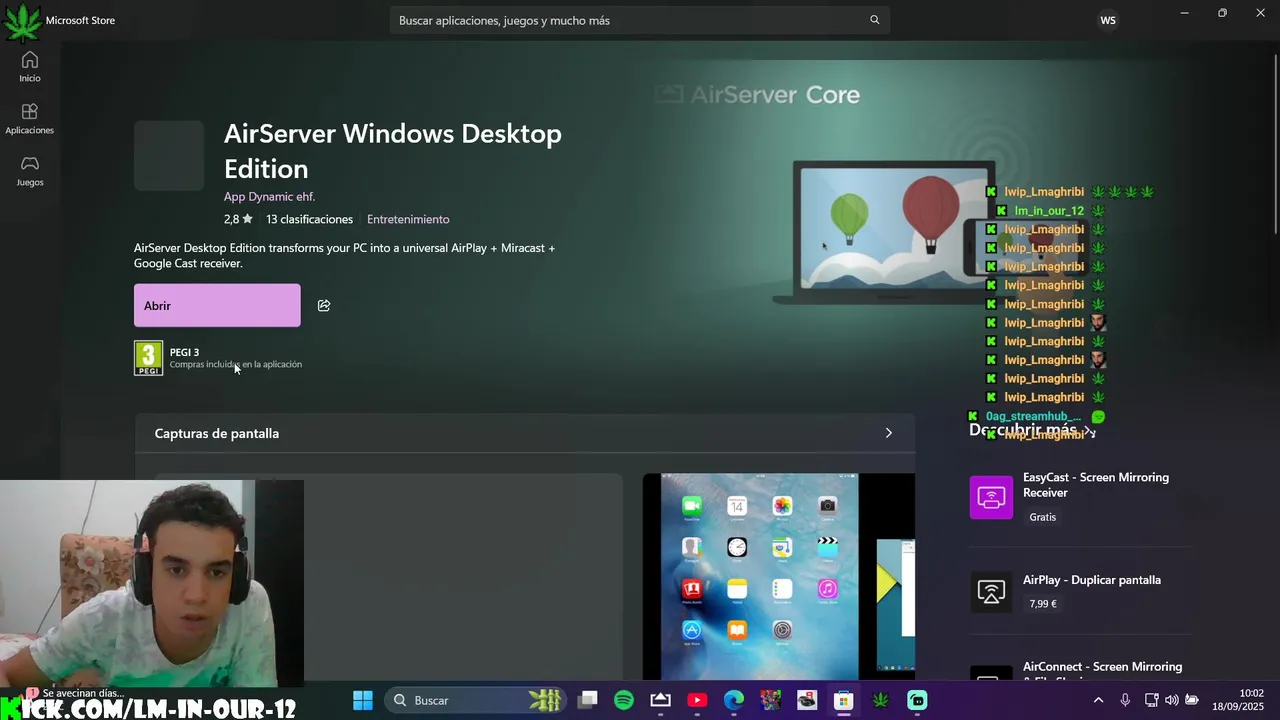Share the AirServer app page
The height and width of the screenshot is (720, 1280).
[324, 305]
